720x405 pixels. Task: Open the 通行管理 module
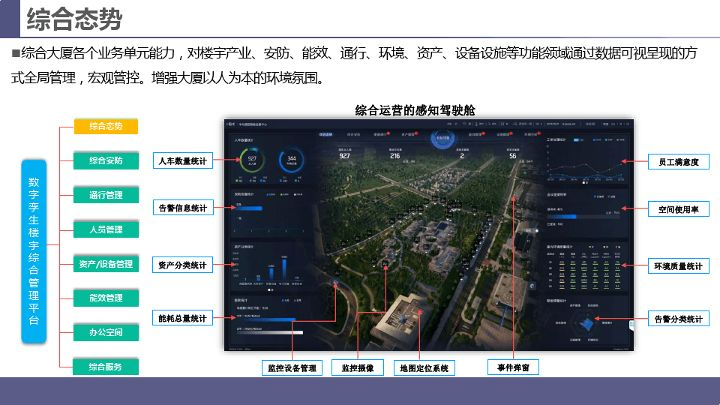point(106,195)
